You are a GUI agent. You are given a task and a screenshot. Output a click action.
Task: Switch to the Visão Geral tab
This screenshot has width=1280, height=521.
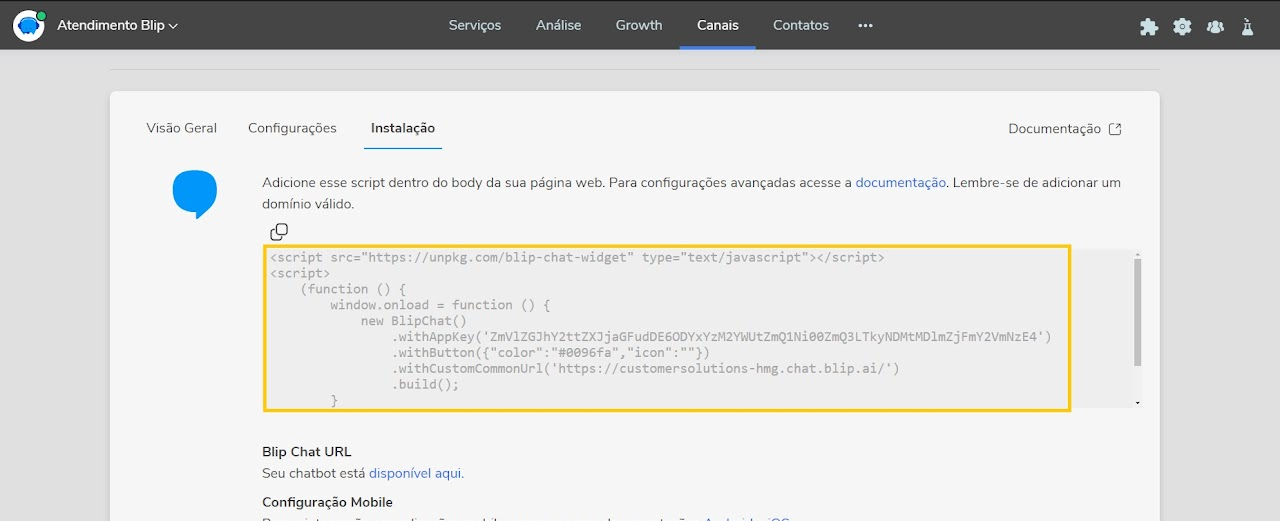[x=182, y=128]
